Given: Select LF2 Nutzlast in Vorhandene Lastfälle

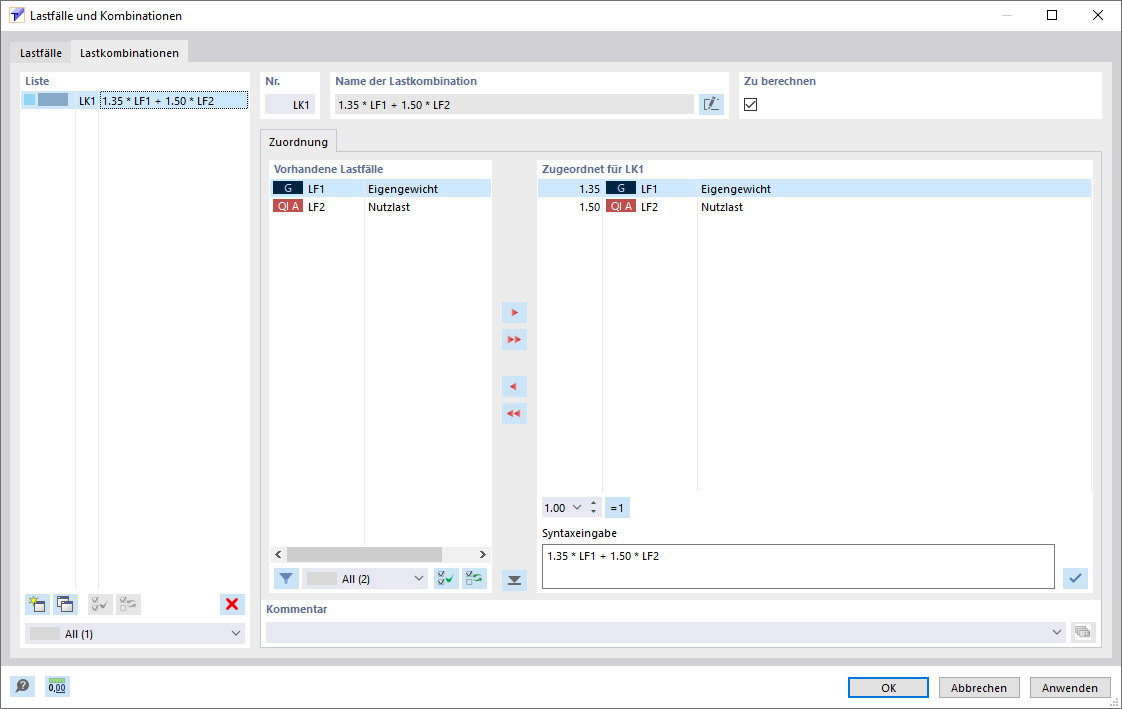Looking at the screenshot, I should pos(381,207).
